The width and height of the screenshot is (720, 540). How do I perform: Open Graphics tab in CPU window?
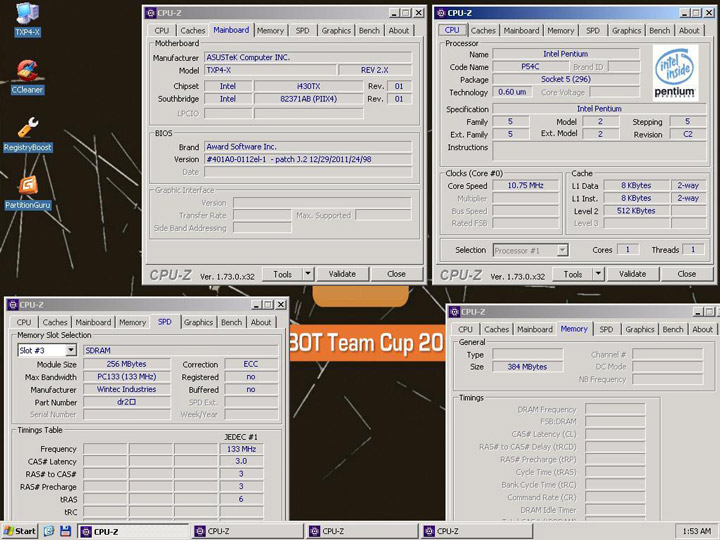click(x=626, y=31)
